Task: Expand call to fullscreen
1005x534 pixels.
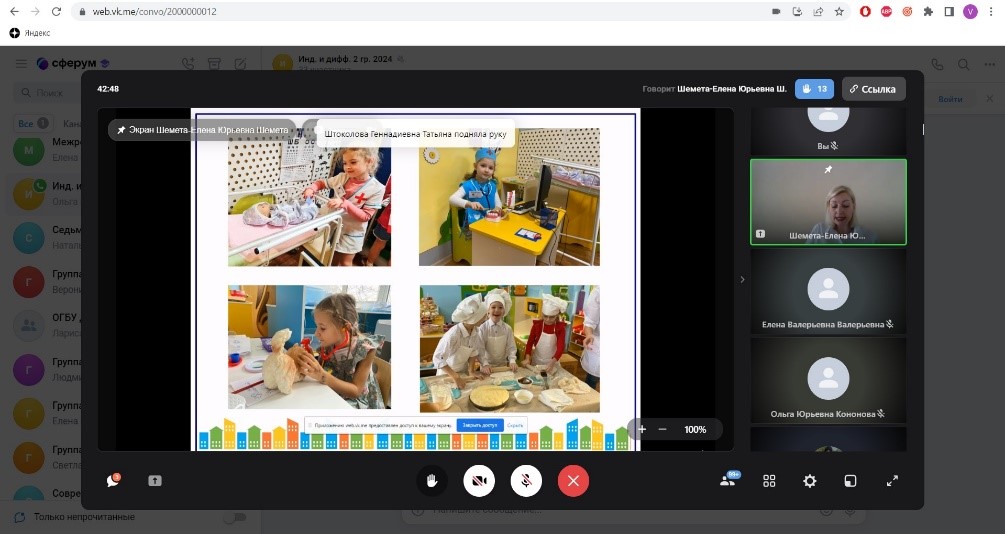Action: tap(892, 481)
